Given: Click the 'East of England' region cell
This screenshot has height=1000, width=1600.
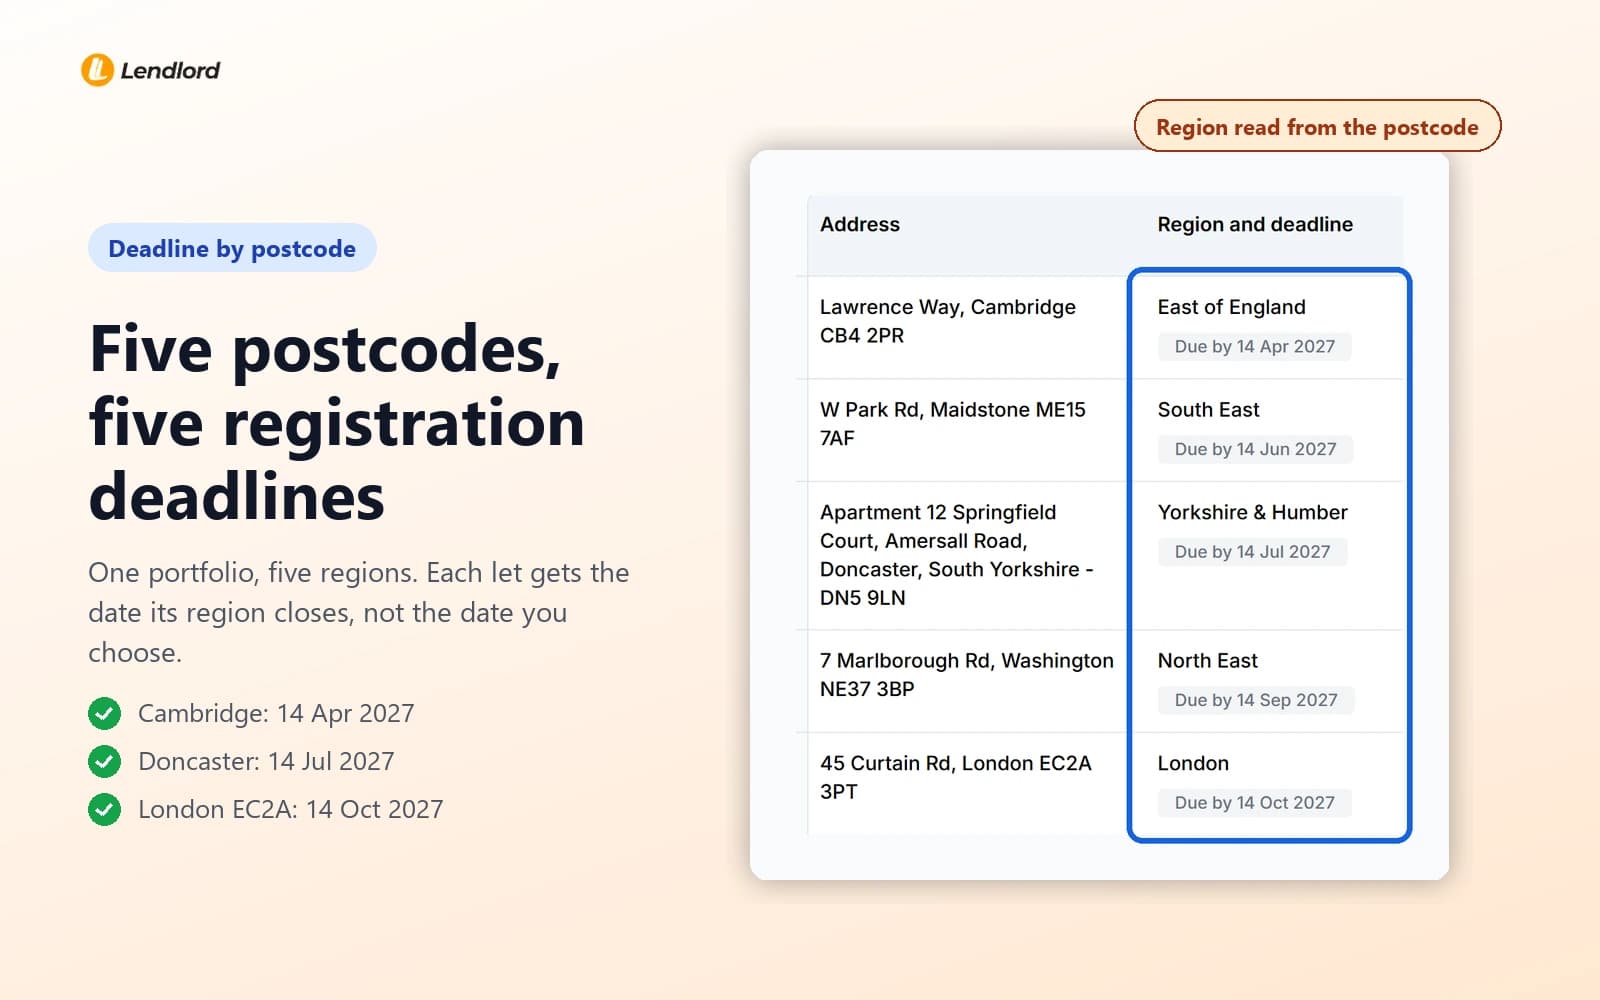Looking at the screenshot, I should click(1232, 307).
